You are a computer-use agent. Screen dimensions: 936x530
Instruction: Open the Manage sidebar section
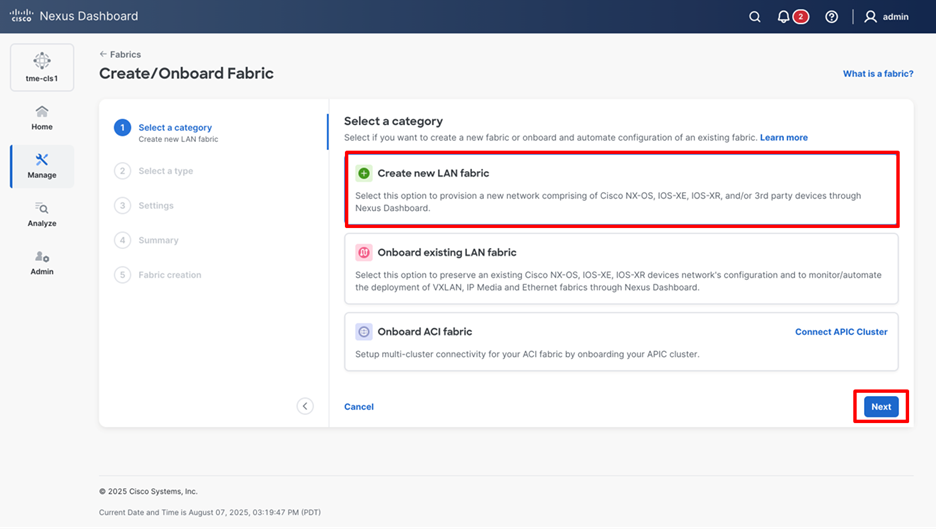[41, 165]
